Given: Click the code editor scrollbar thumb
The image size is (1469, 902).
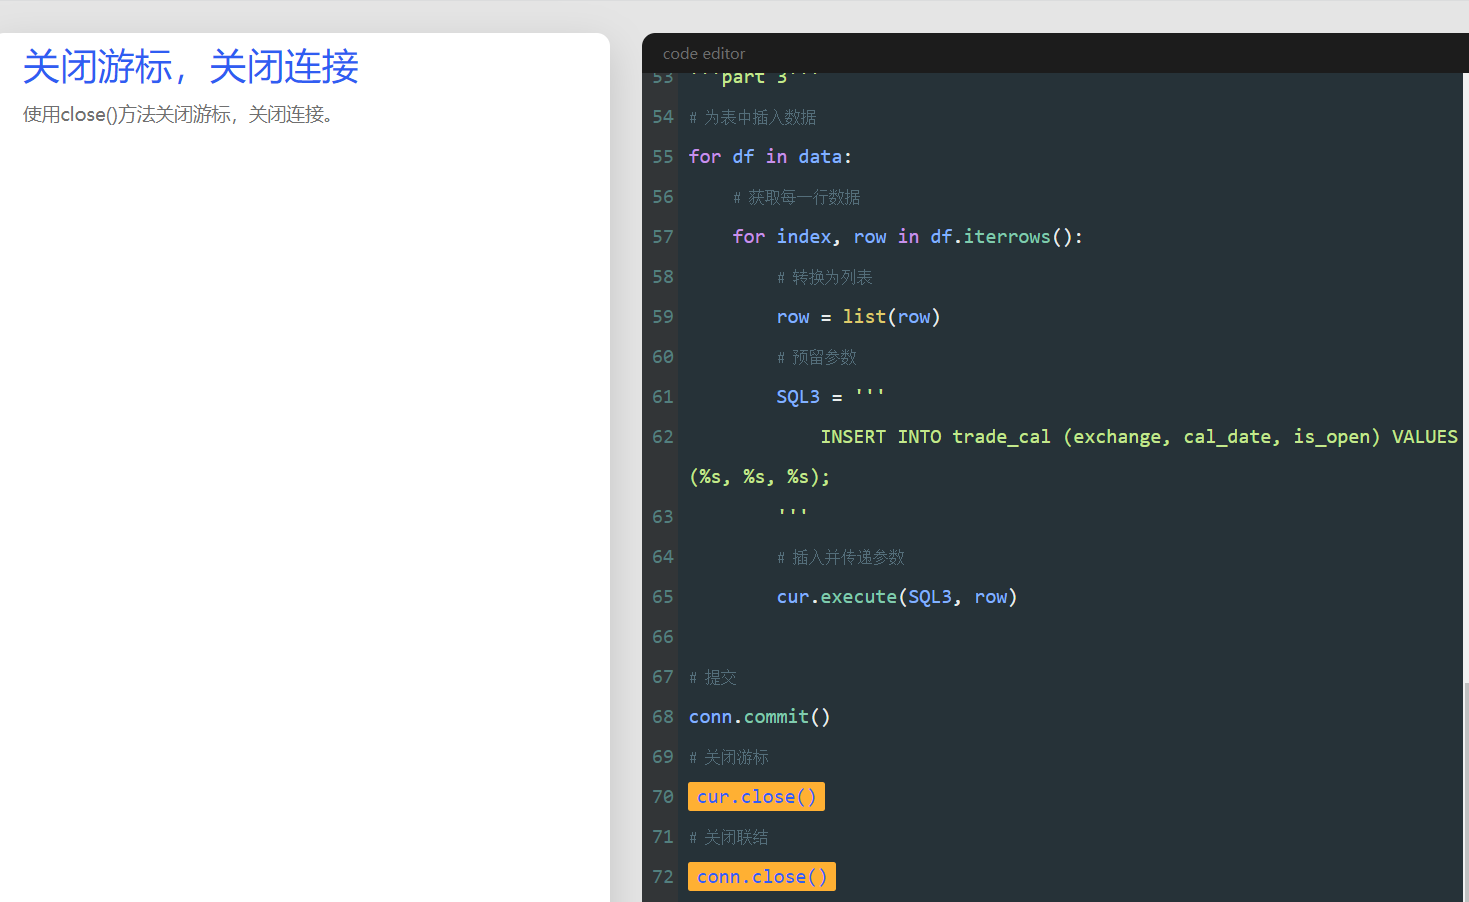Looking at the screenshot, I should point(1466,792).
